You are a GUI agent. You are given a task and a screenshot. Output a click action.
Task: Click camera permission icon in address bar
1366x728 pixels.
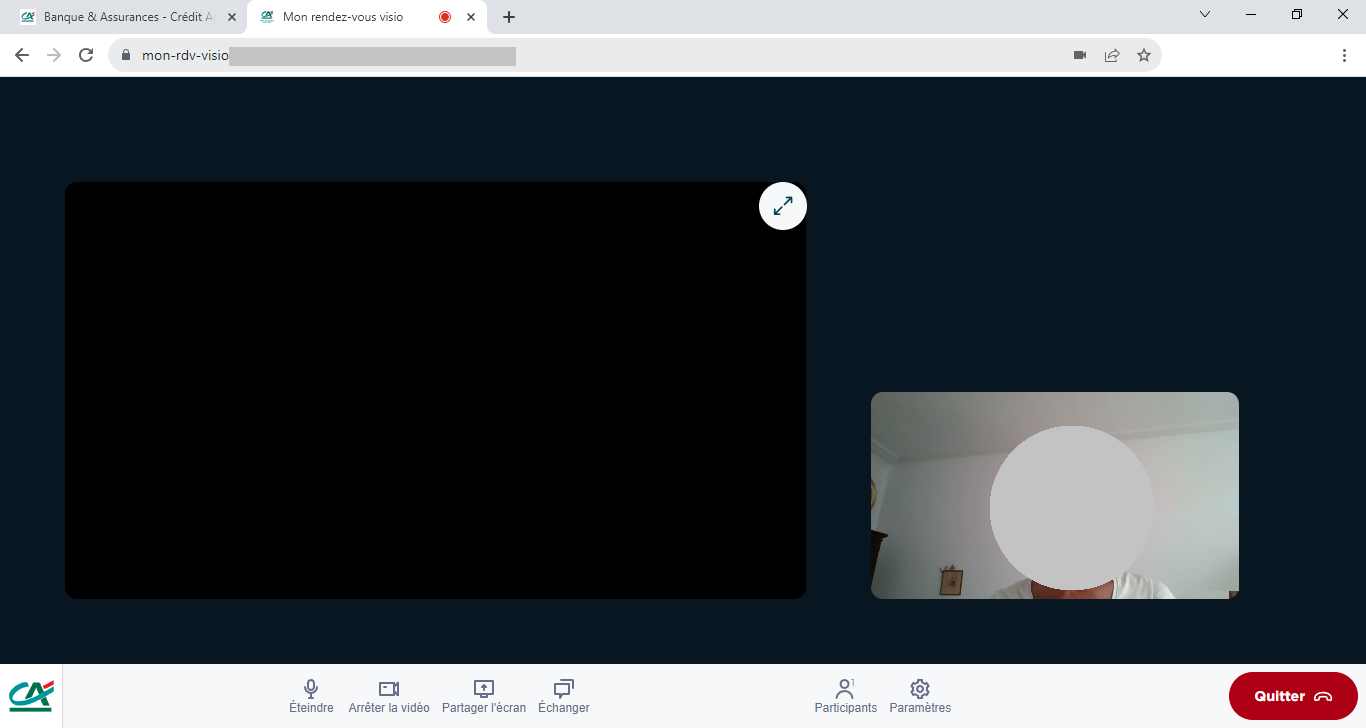(1080, 56)
